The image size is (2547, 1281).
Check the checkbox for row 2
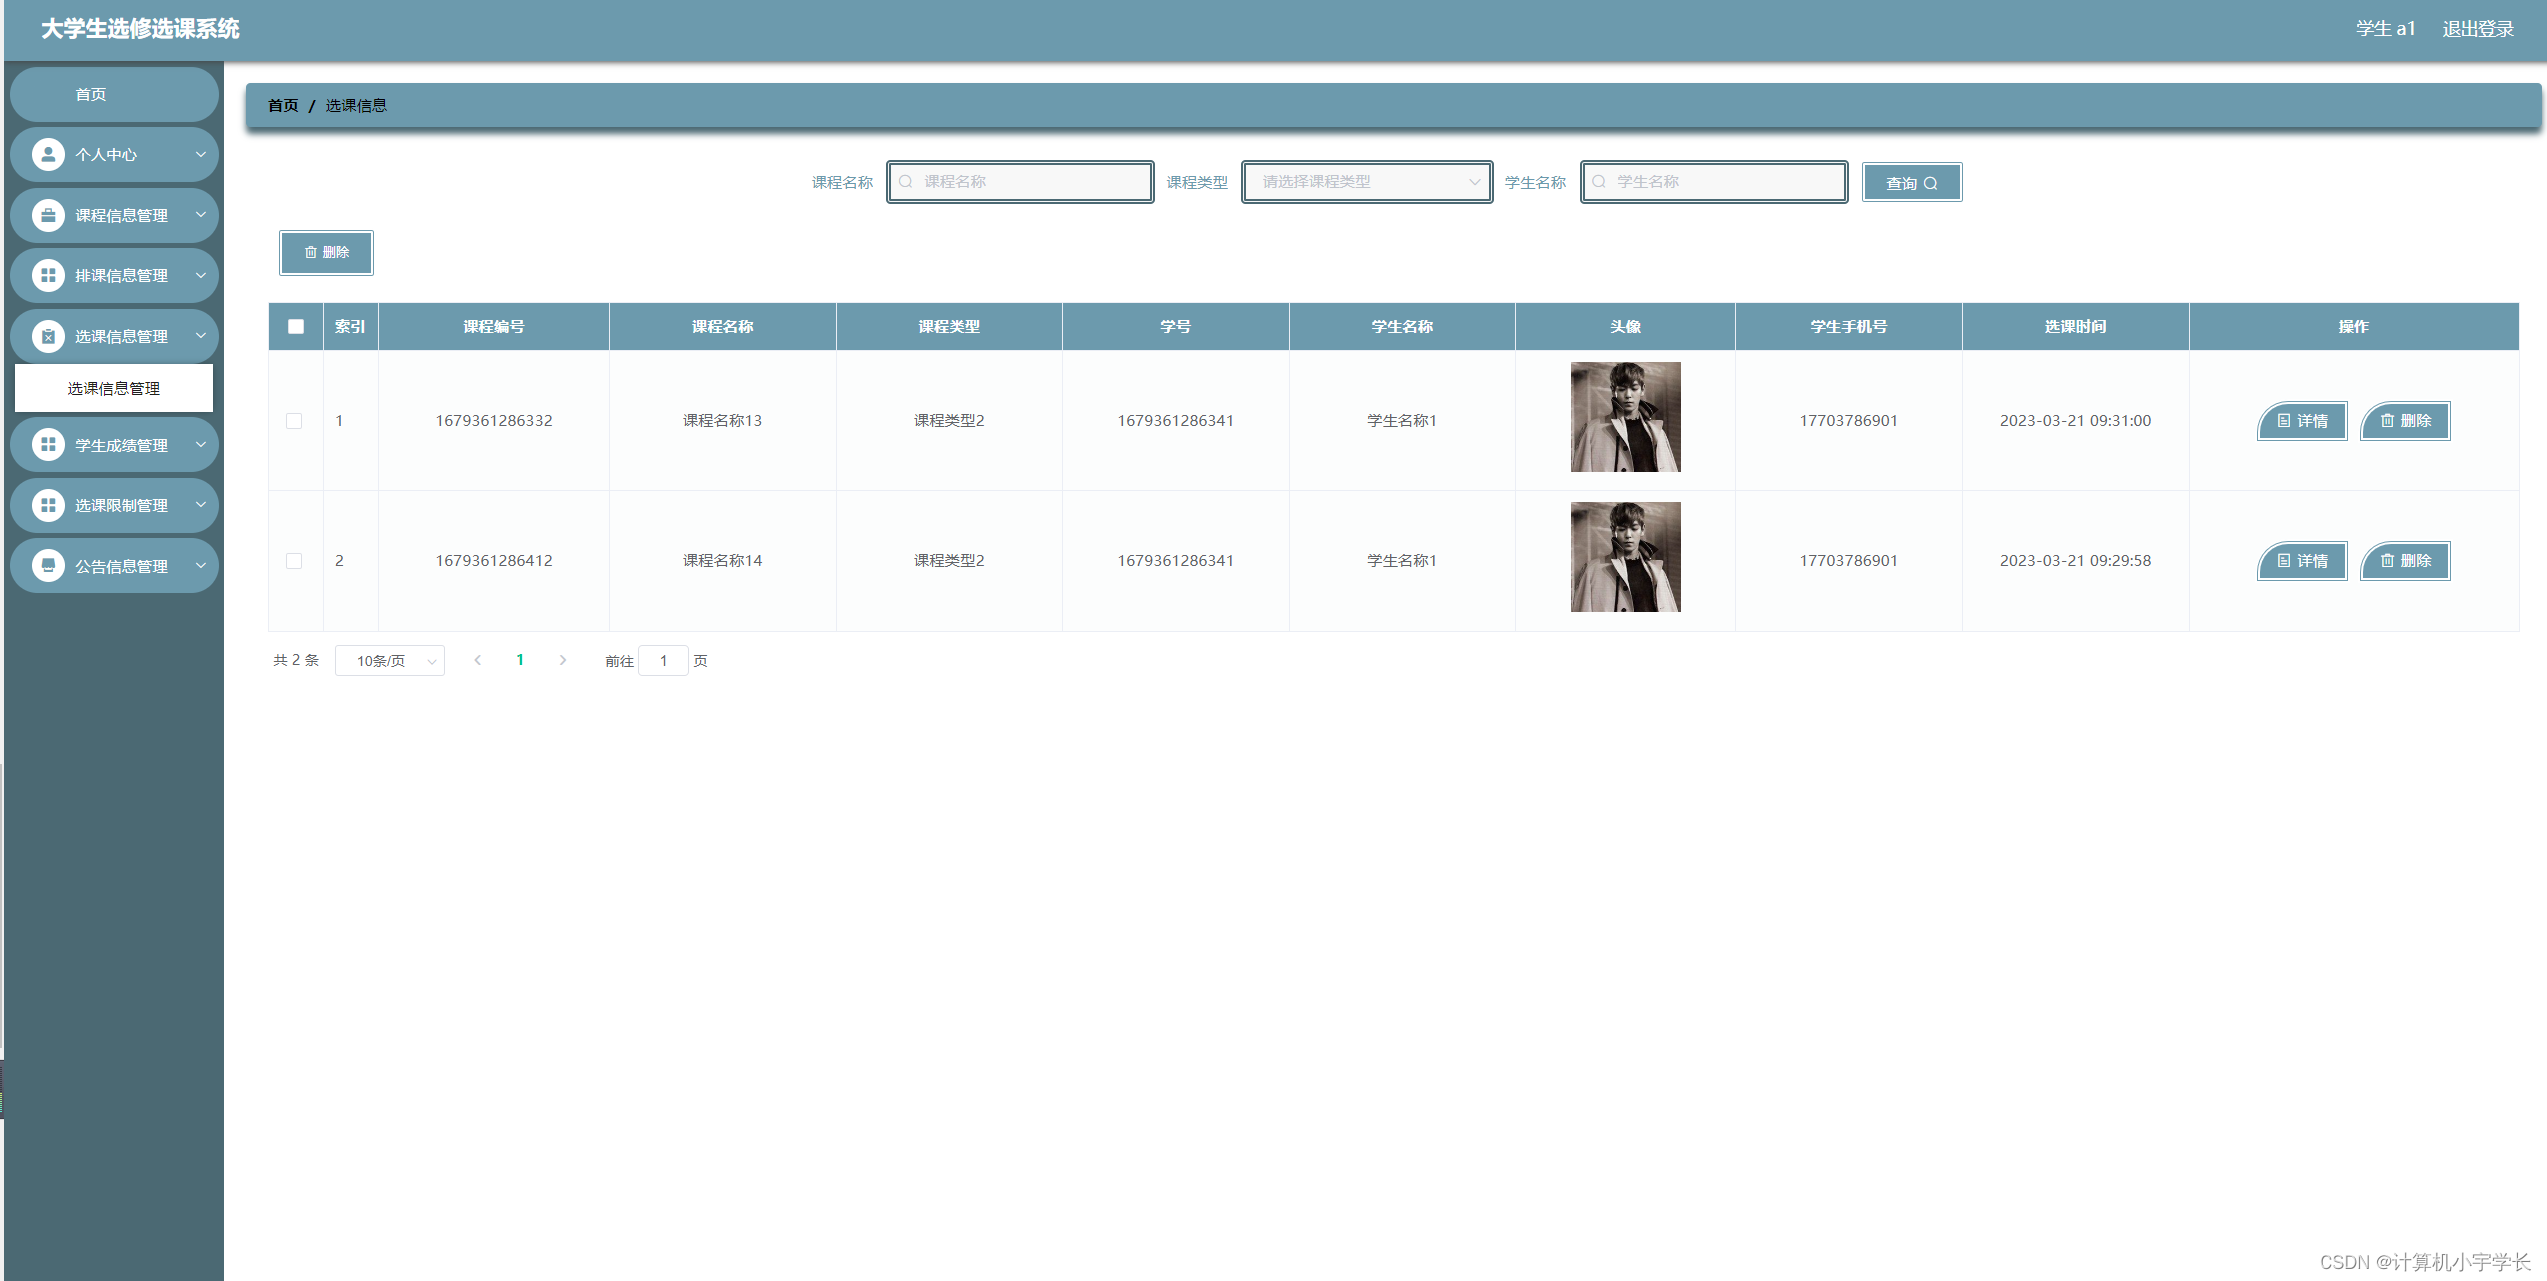click(294, 561)
